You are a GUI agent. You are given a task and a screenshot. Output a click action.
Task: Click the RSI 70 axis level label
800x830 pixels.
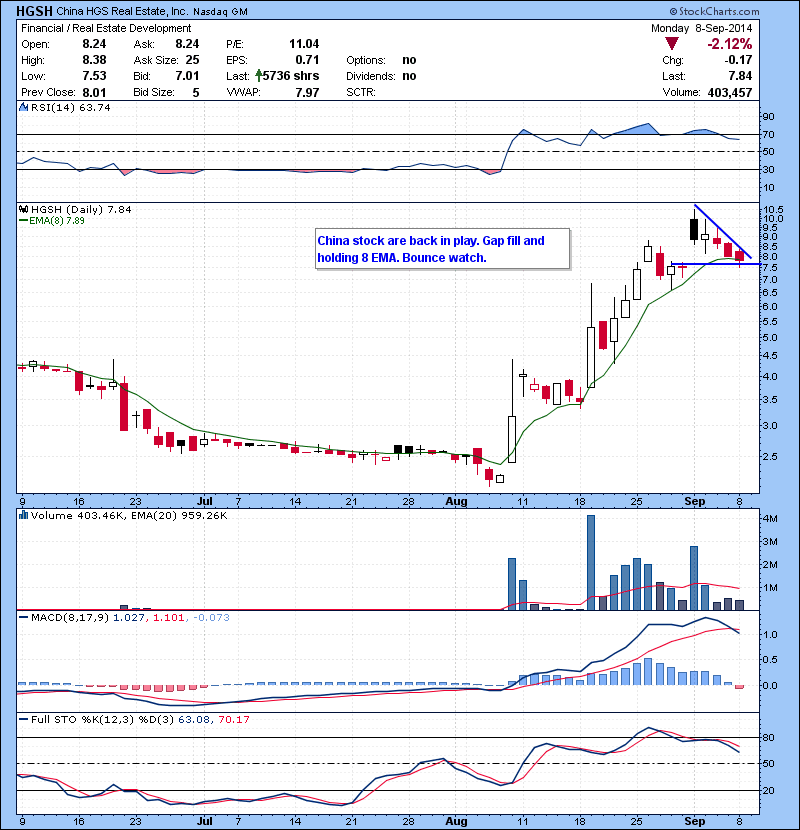coord(768,134)
